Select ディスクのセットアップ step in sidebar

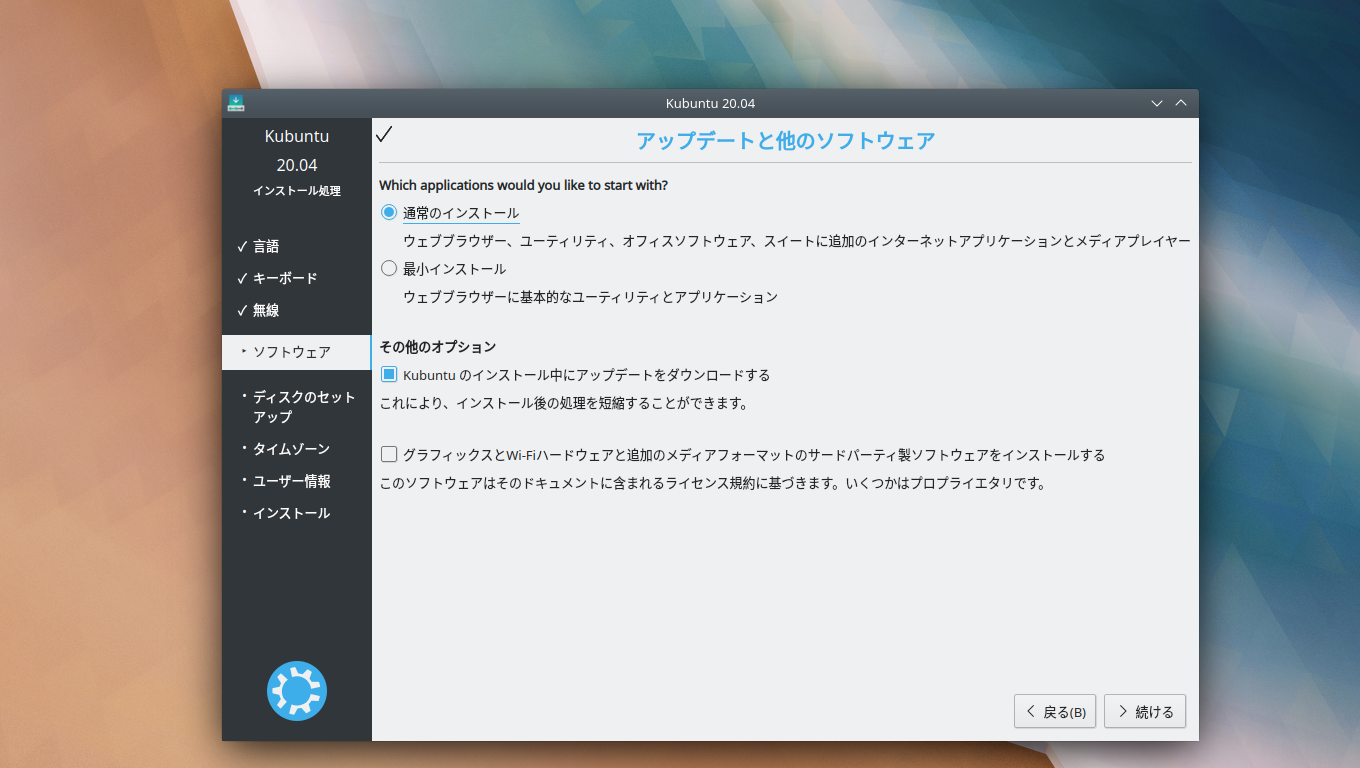click(x=304, y=406)
